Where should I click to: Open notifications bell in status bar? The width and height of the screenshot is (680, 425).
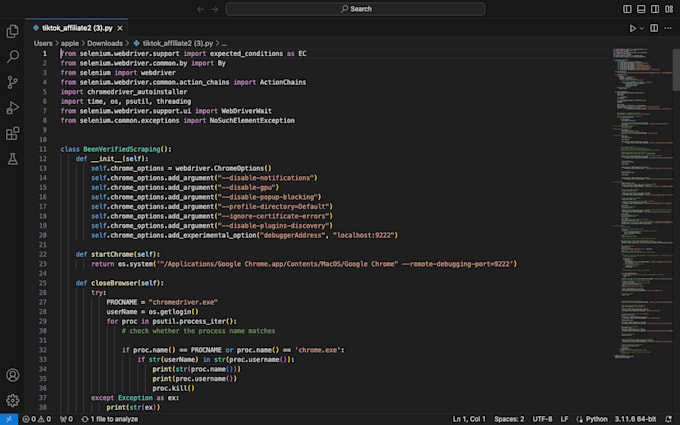tap(668, 419)
